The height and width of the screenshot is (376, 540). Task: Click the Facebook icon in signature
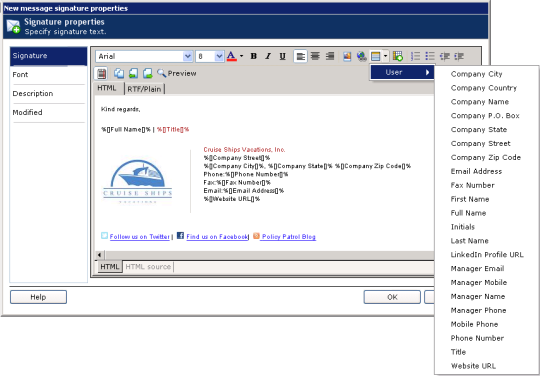[x=180, y=236]
